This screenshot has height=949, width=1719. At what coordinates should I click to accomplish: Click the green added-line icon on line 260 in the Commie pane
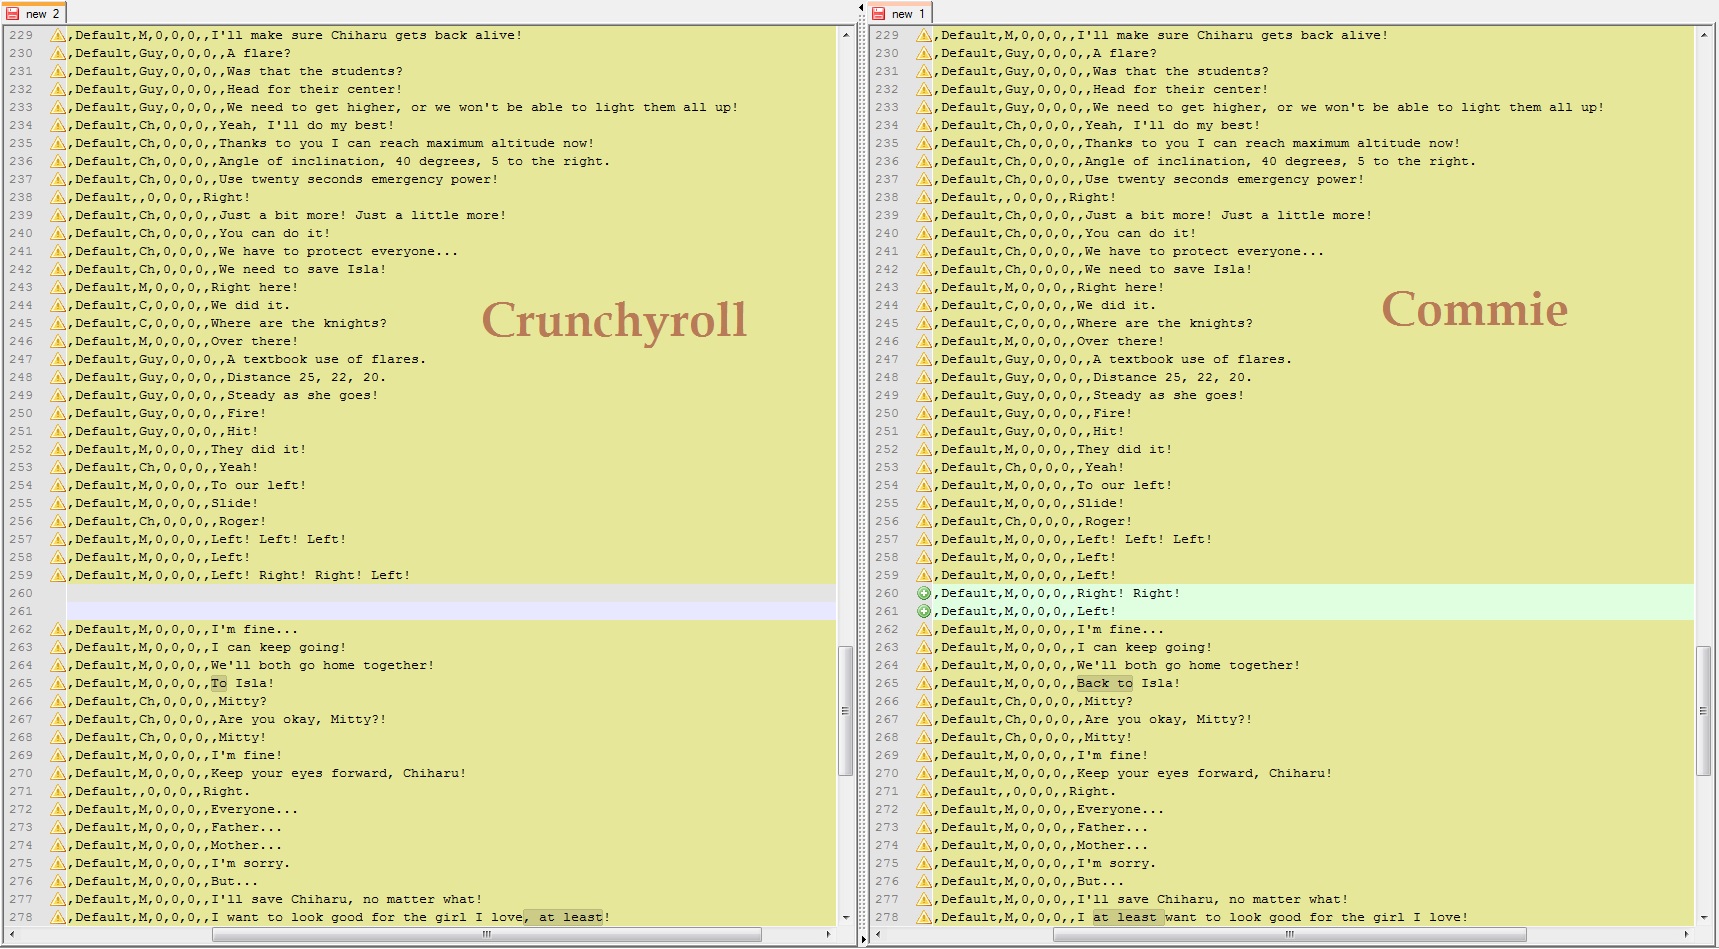924,593
